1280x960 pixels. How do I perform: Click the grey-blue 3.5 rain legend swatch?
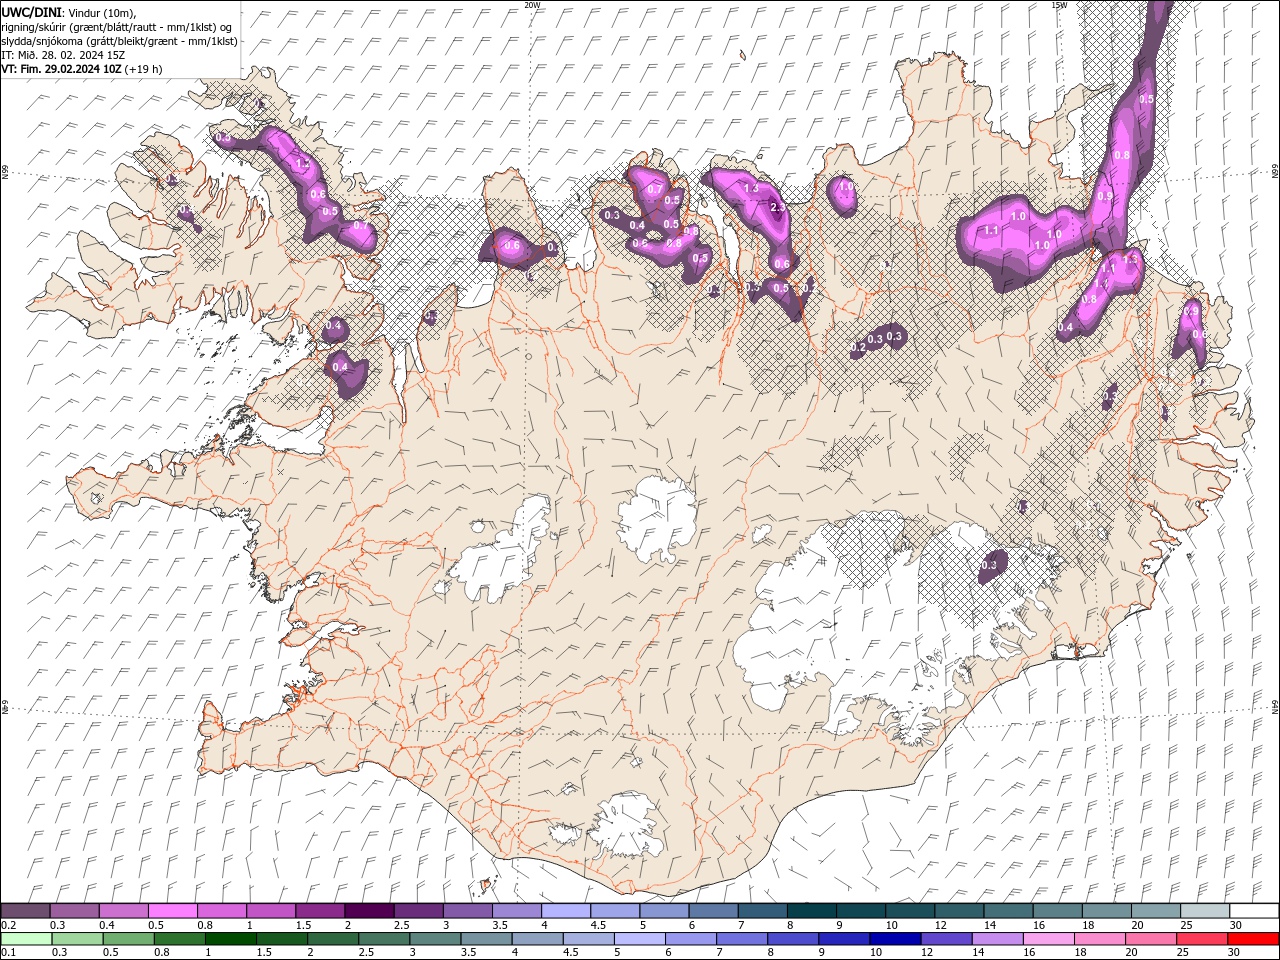pos(487,939)
